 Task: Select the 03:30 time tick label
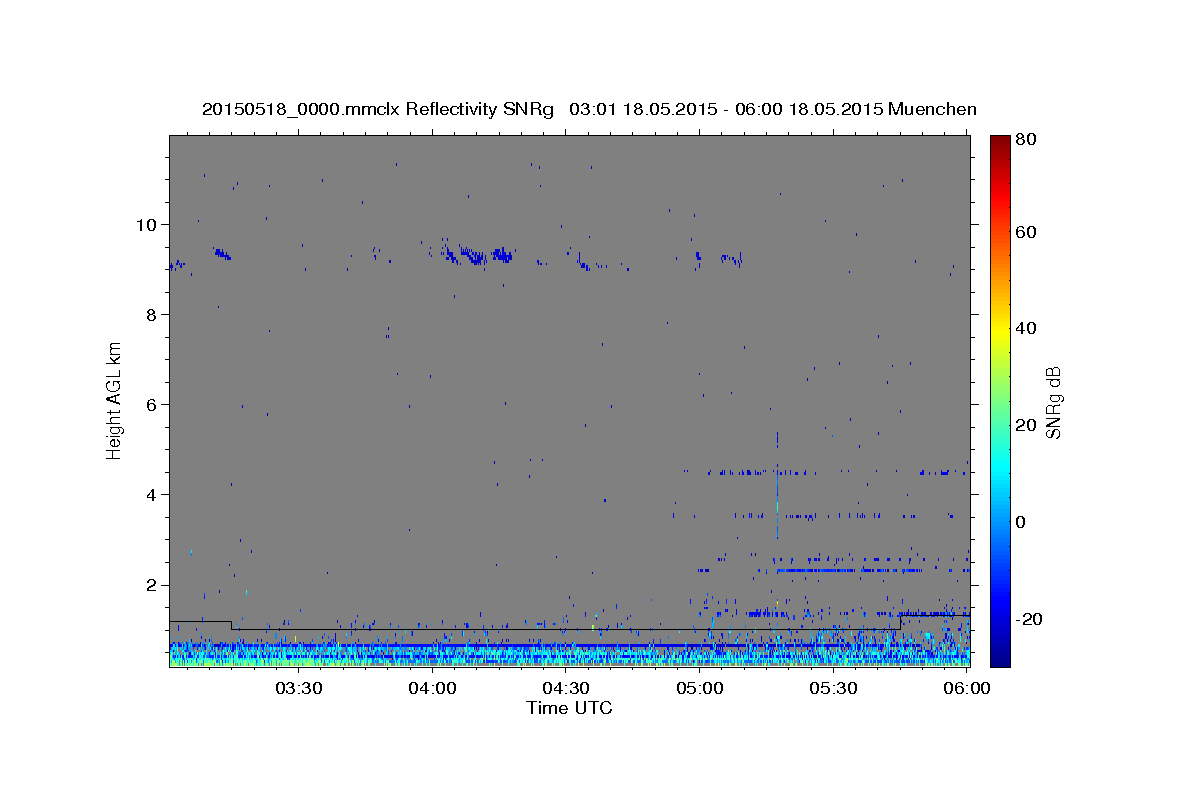298,688
